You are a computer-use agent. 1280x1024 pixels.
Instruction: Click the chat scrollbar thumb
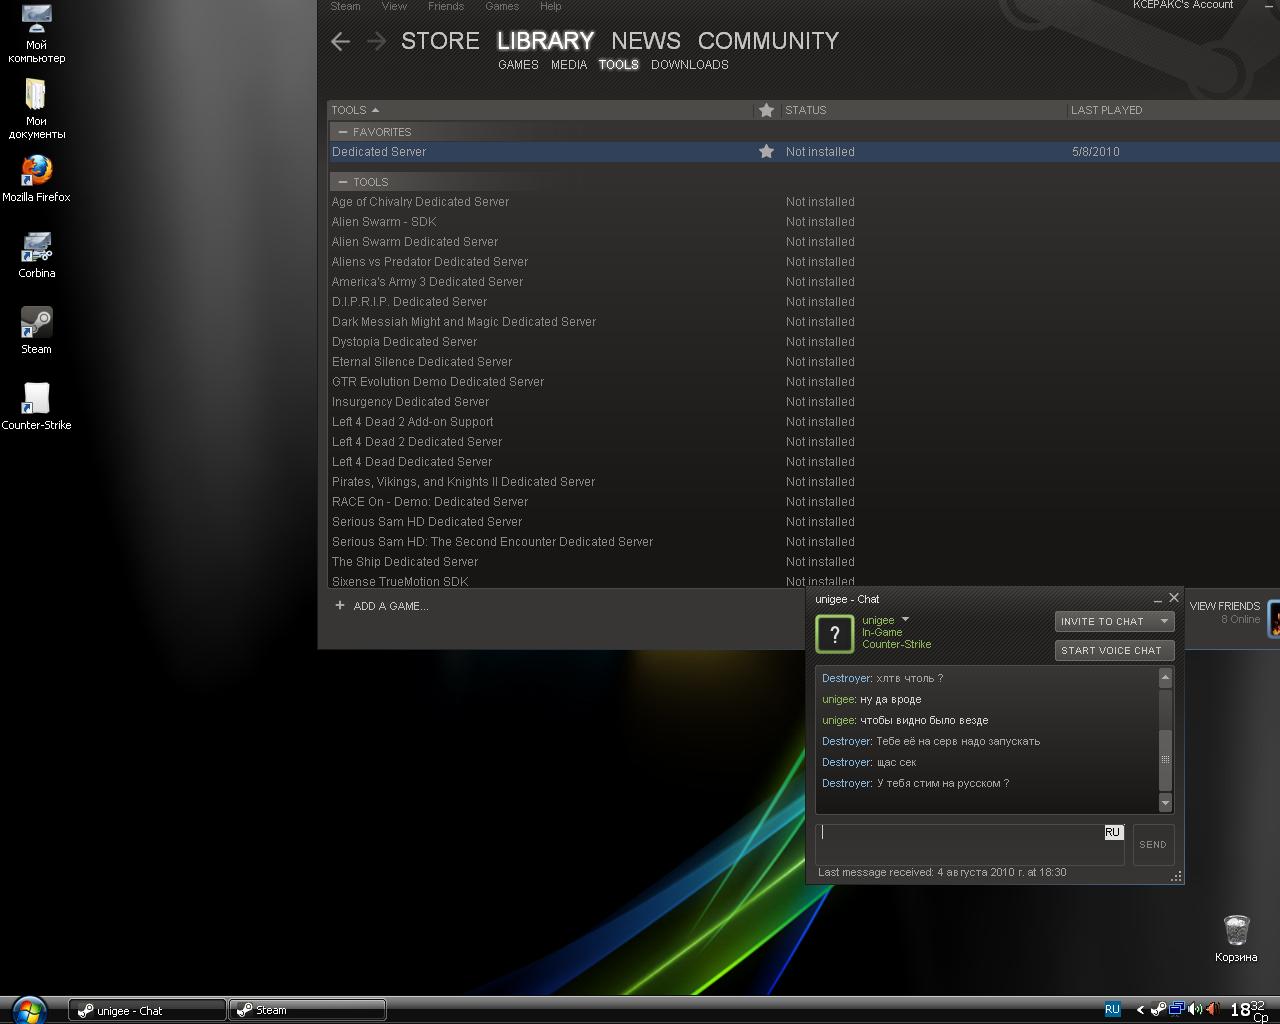click(x=1165, y=759)
